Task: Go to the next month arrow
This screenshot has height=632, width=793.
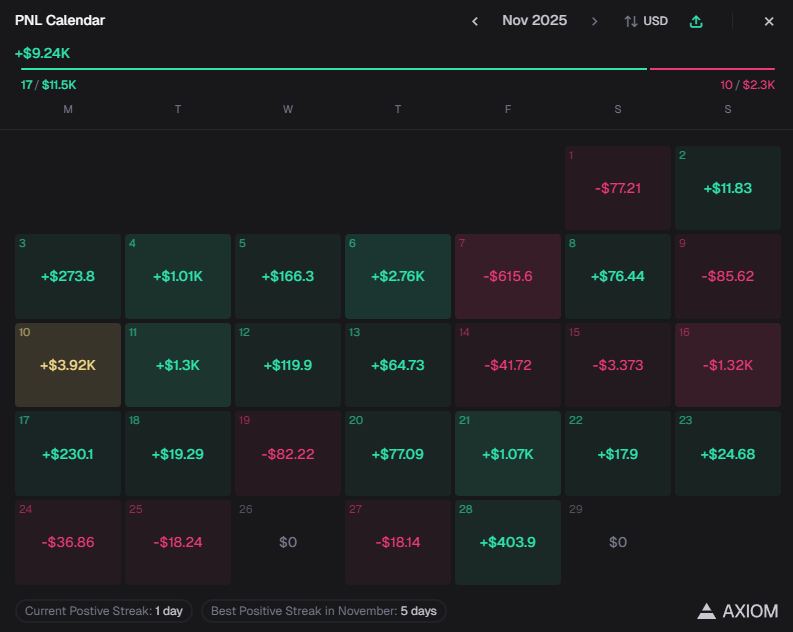Action: [595, 21]
